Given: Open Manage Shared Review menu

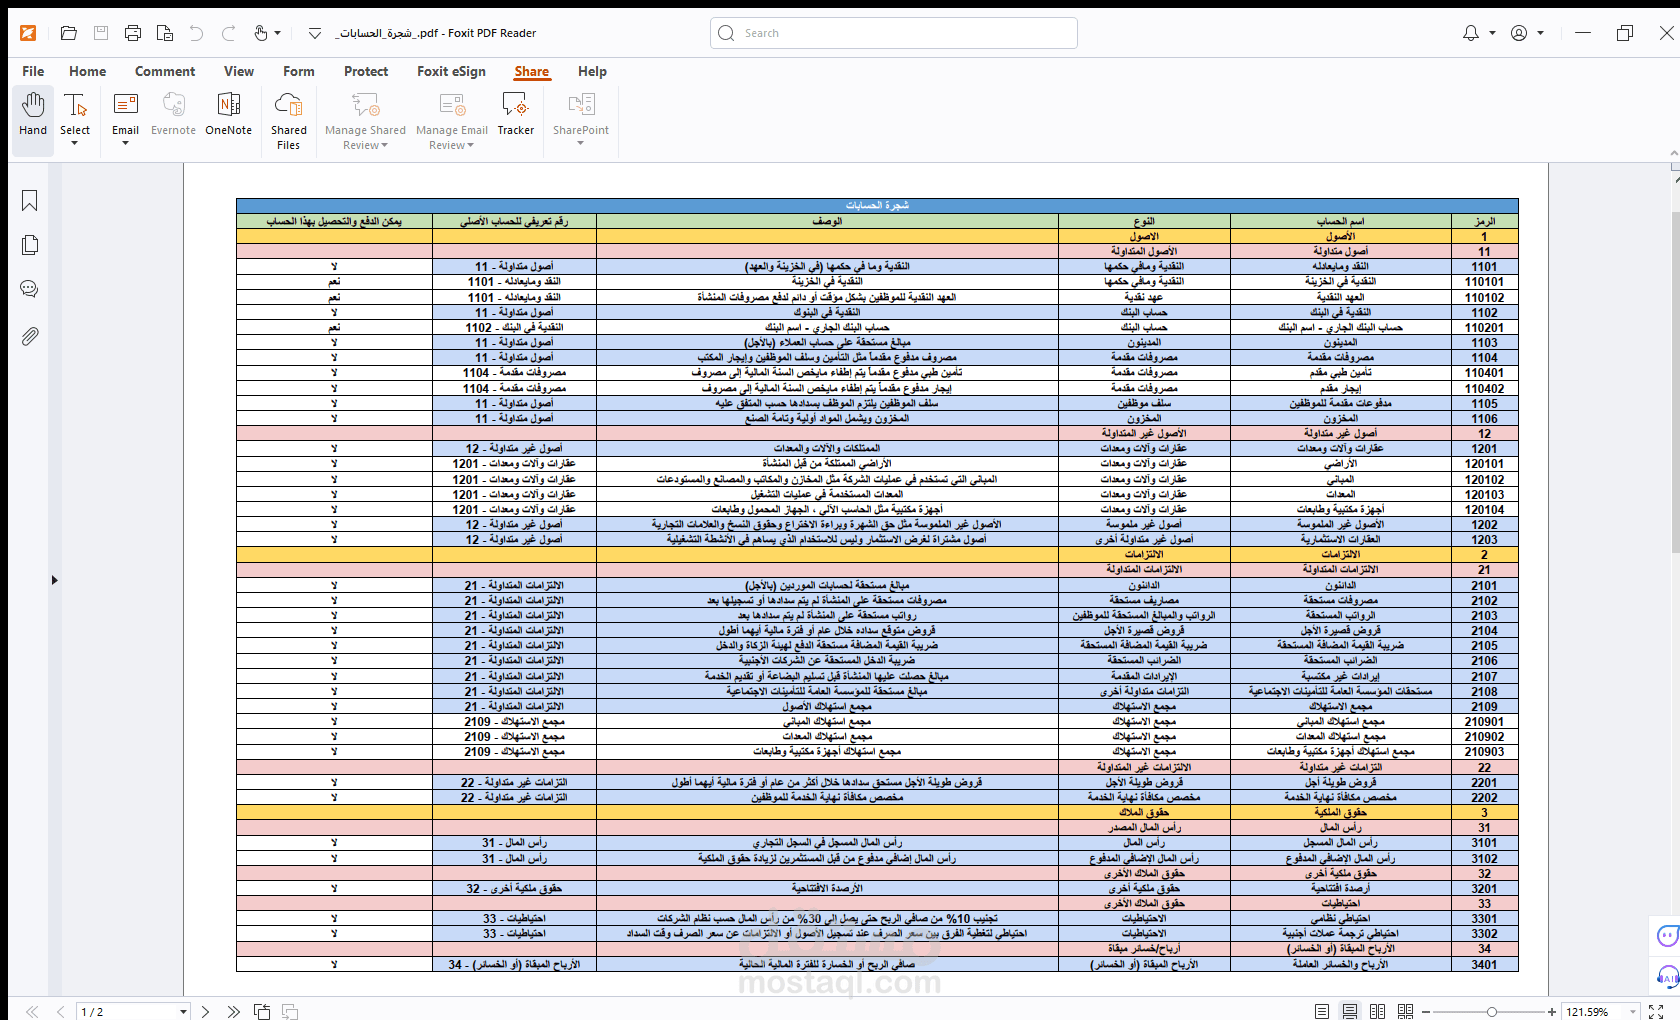Looking at the screenshot, I should pyautogui.click(x=365, y=120).
